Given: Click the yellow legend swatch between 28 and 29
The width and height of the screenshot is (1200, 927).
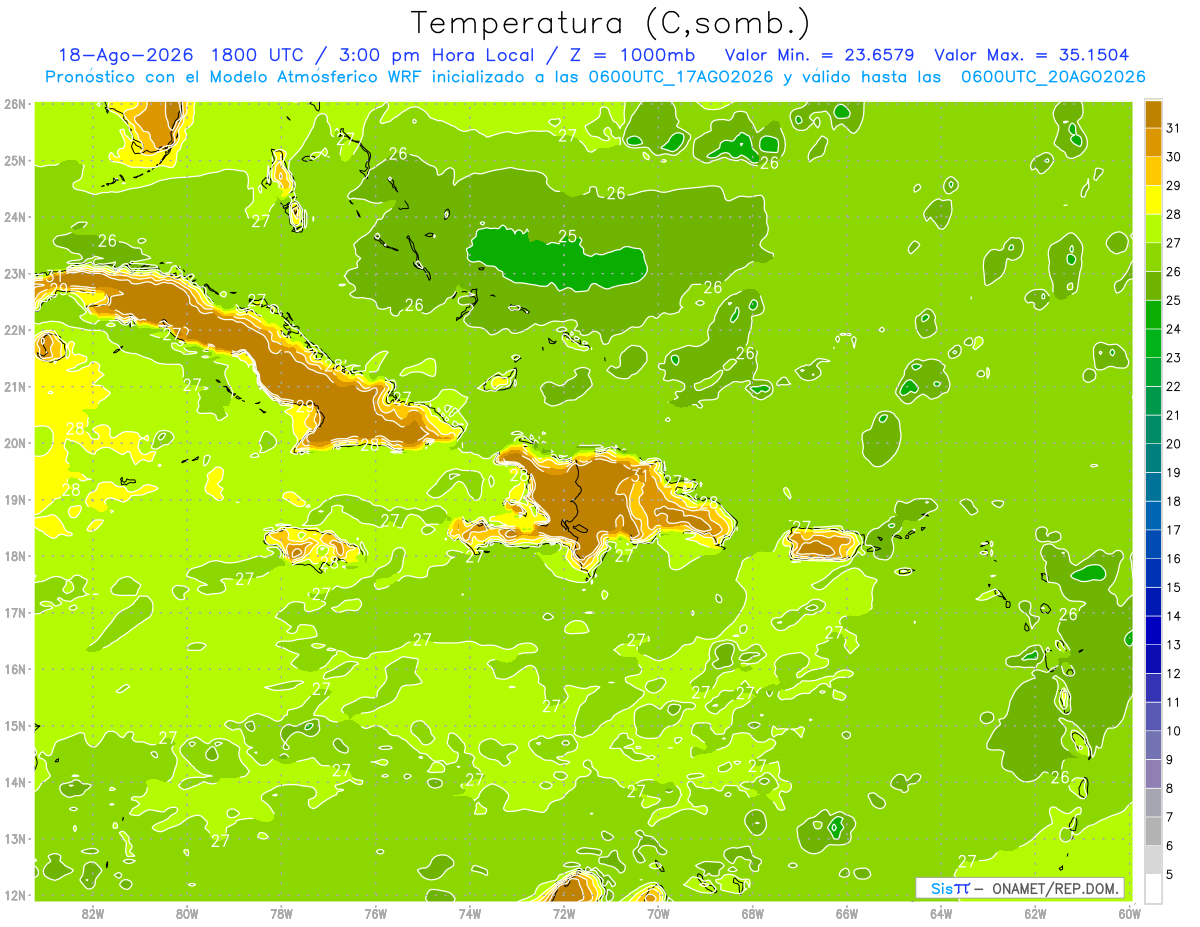Looking at the screenshot, I should pos(1153,200).
